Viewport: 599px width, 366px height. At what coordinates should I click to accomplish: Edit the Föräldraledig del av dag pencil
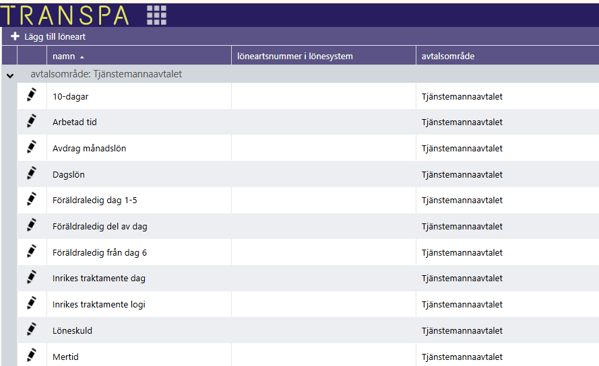point(32,225)
